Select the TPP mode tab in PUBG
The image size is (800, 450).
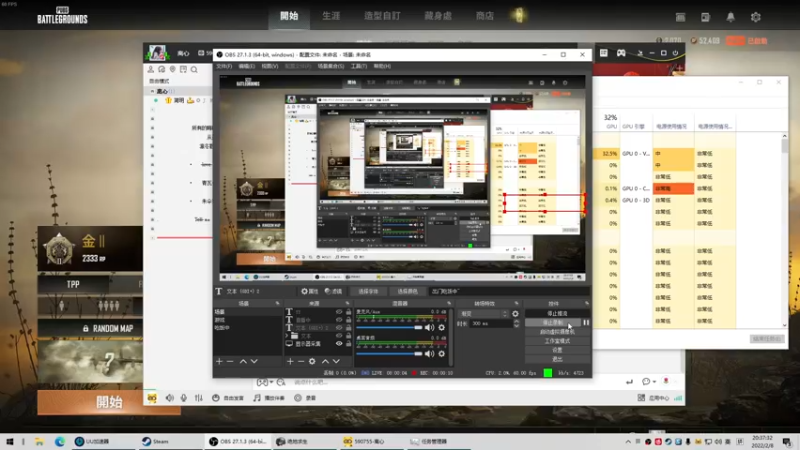click(x=73, y=284)
